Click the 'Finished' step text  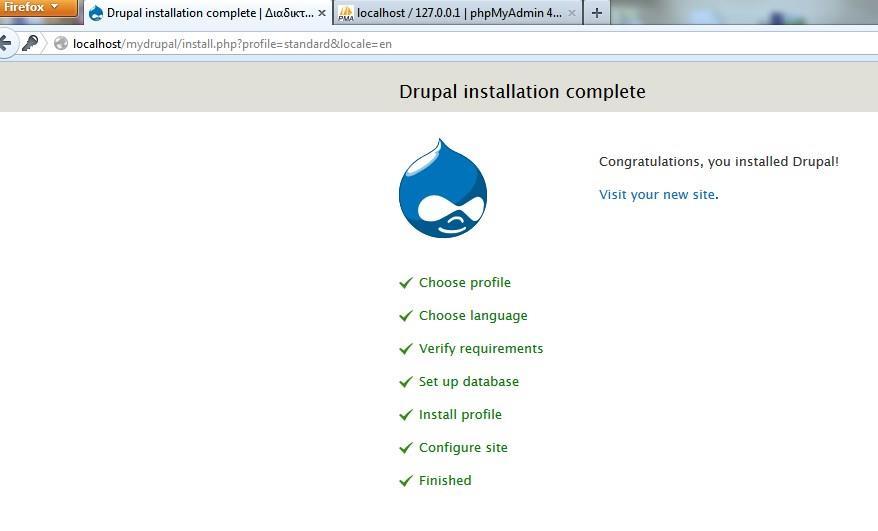click(445, 481)
